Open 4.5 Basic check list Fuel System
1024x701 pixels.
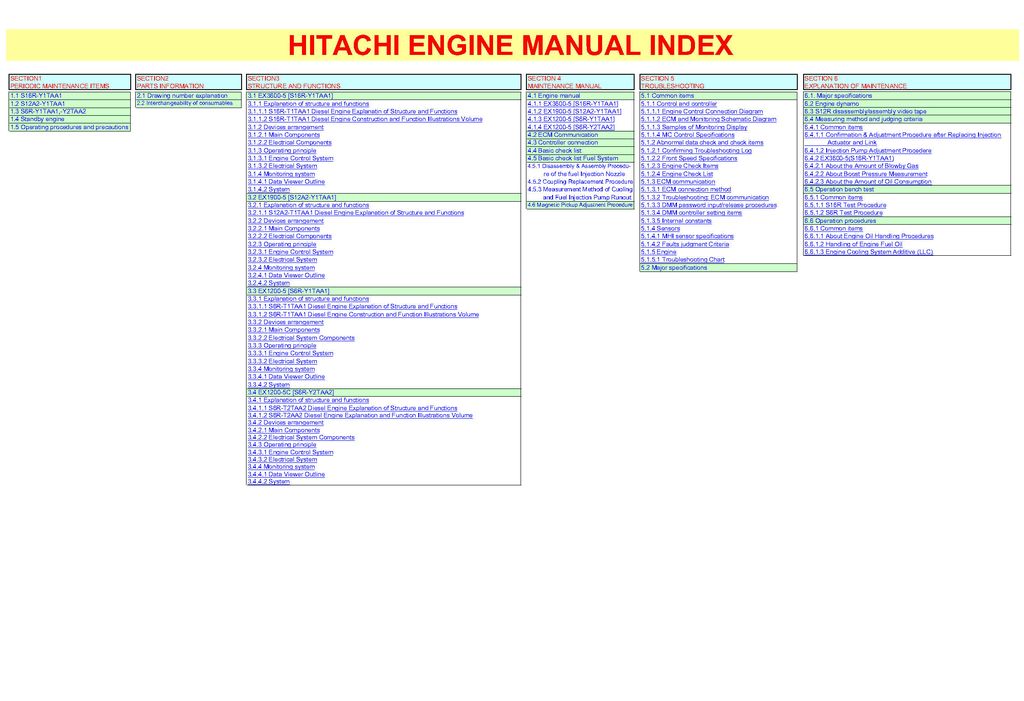pyautogui.click(x=573, y=158)
